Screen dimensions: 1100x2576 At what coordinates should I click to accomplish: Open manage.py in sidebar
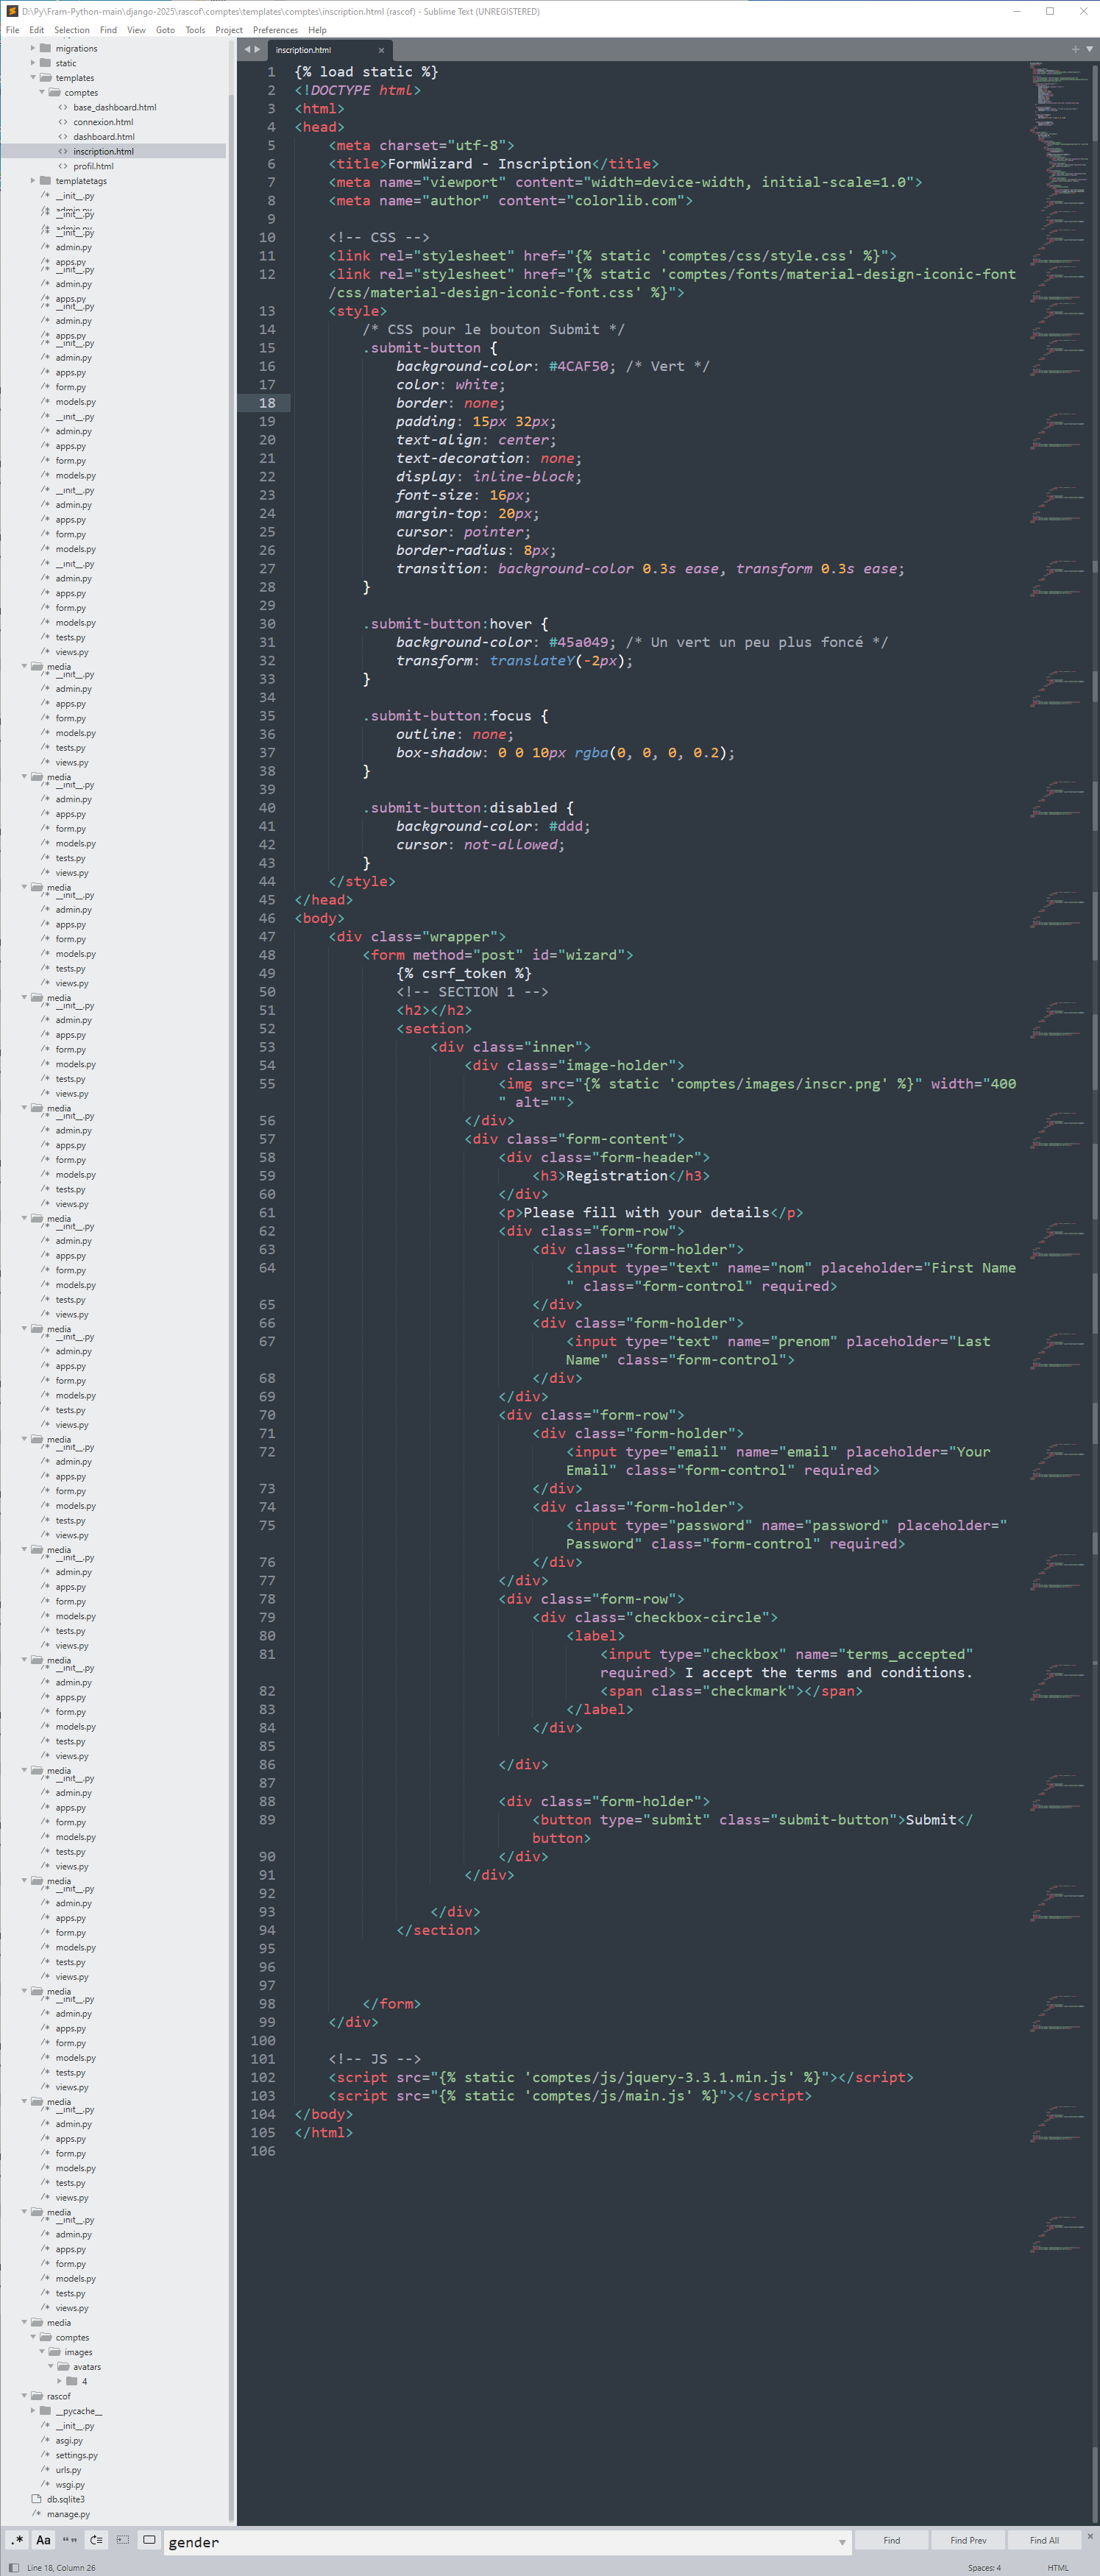[68, 2514]
